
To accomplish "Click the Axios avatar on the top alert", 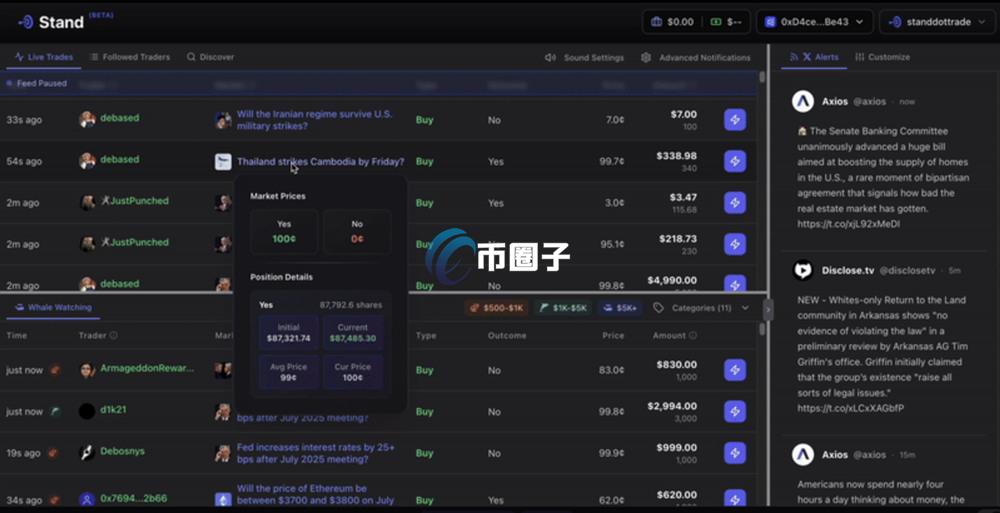I will pos(803,101).
